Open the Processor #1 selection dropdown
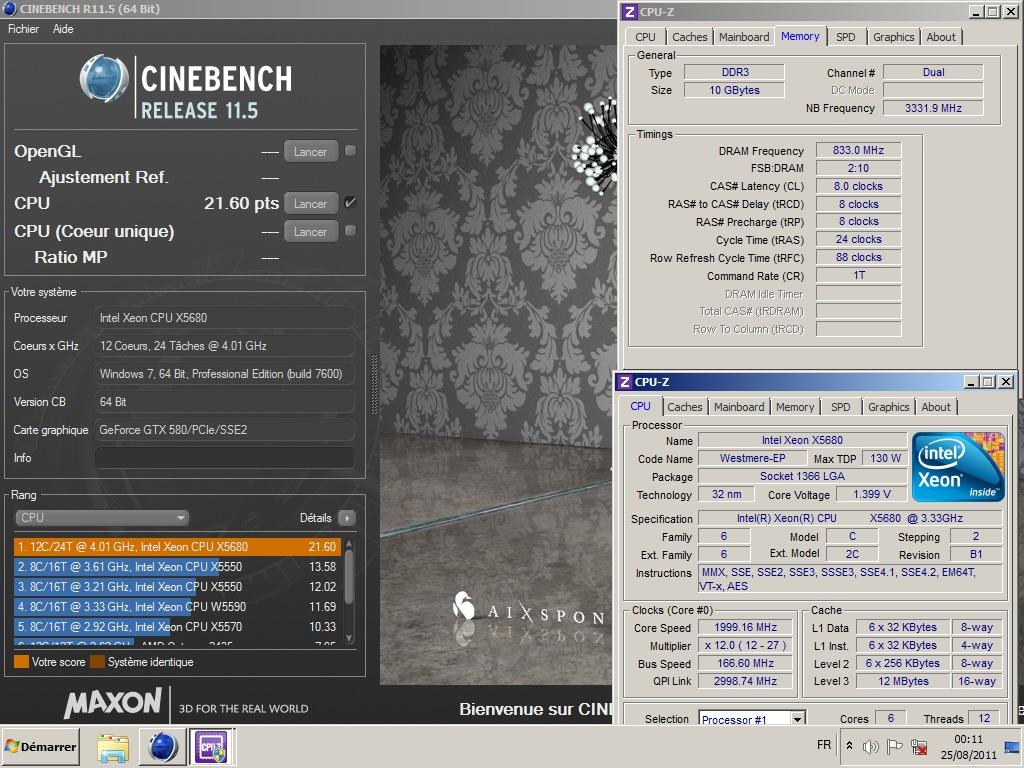The width and height of the screenshot is (1024, 768). coord(752,718)
